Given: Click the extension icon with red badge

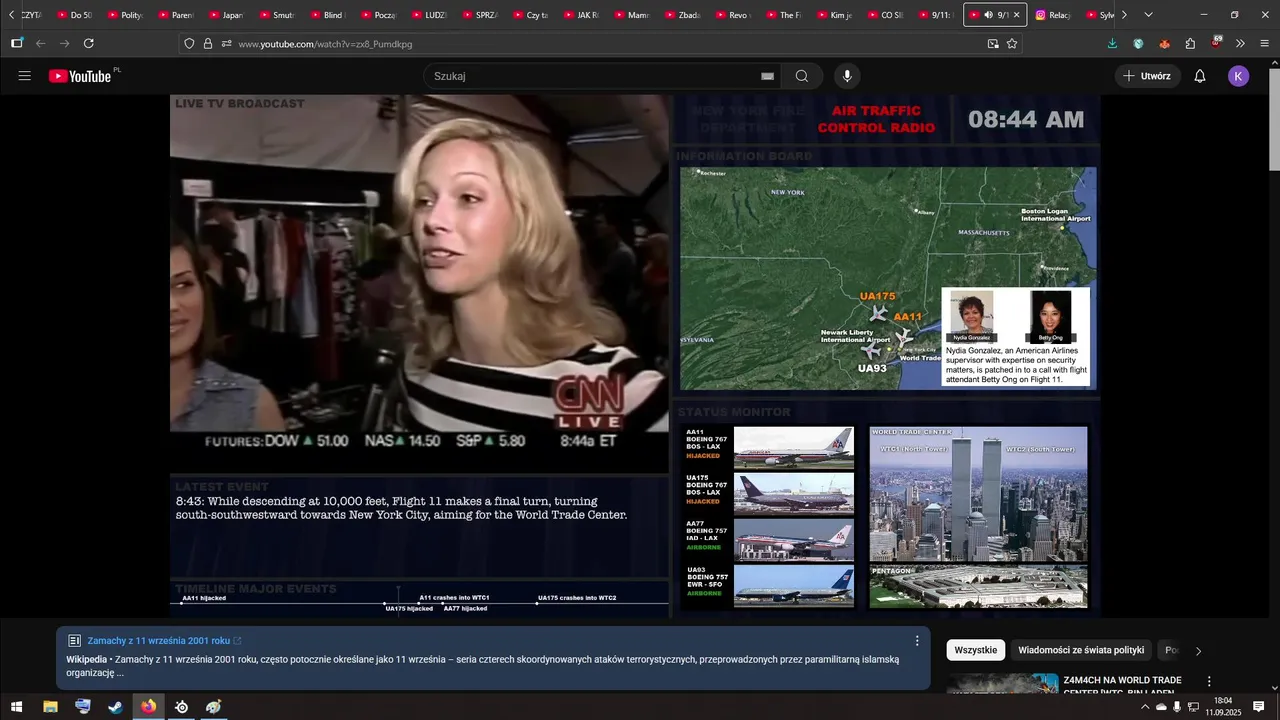Looking at the screenshot, I should (1216, 43).
